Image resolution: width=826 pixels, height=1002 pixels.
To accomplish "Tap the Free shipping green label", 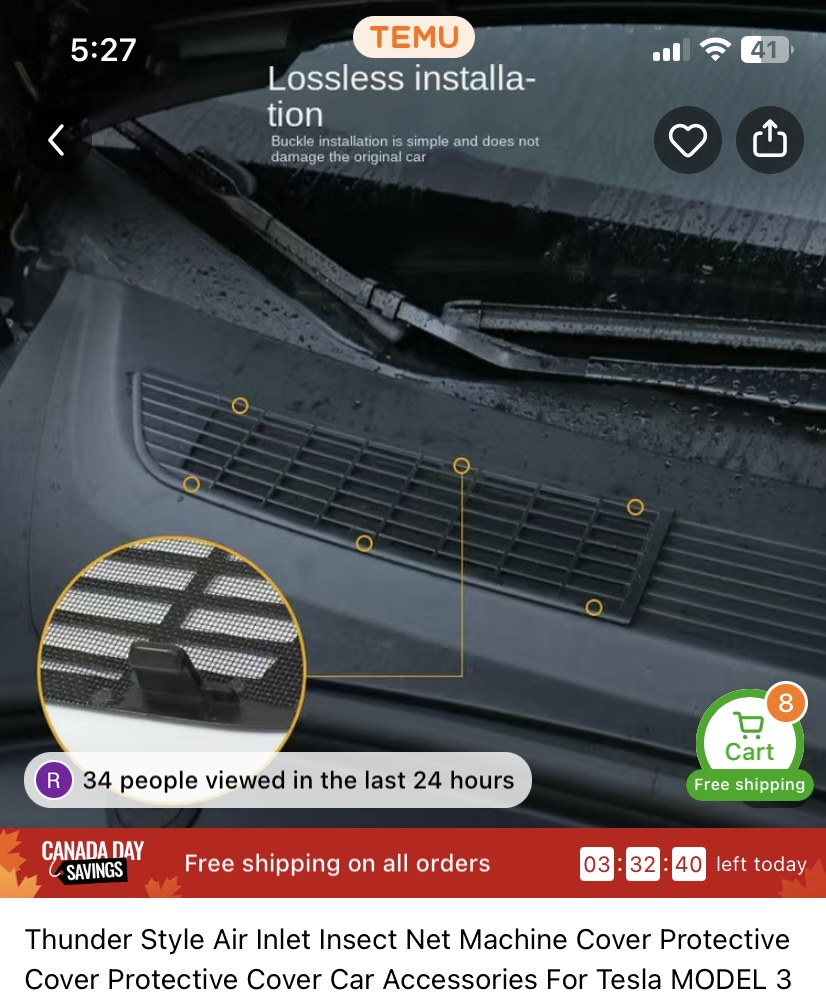I will (749, 784).
